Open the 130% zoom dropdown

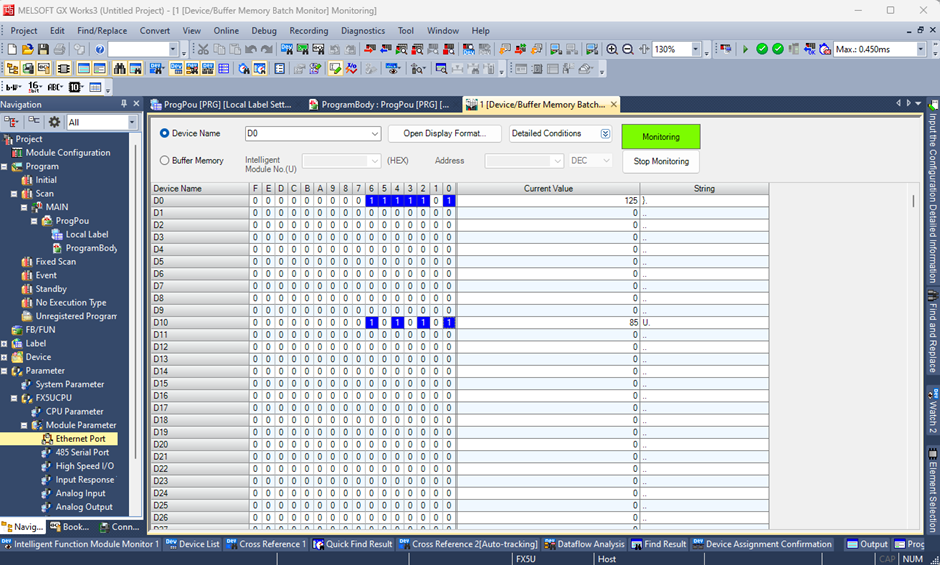(x=696, y=49)
